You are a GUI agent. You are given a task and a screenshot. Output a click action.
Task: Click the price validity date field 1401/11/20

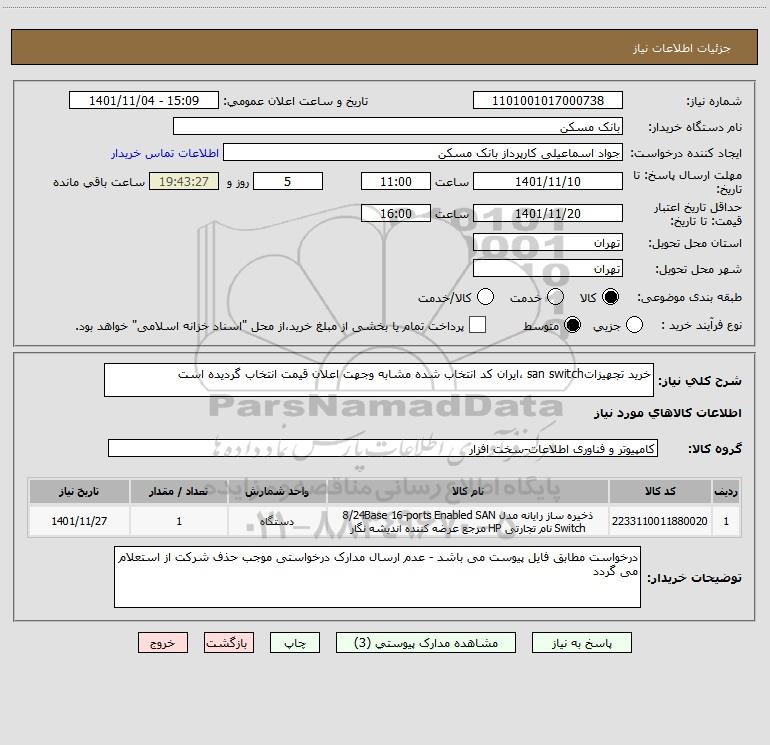click(x=547, y=213)
